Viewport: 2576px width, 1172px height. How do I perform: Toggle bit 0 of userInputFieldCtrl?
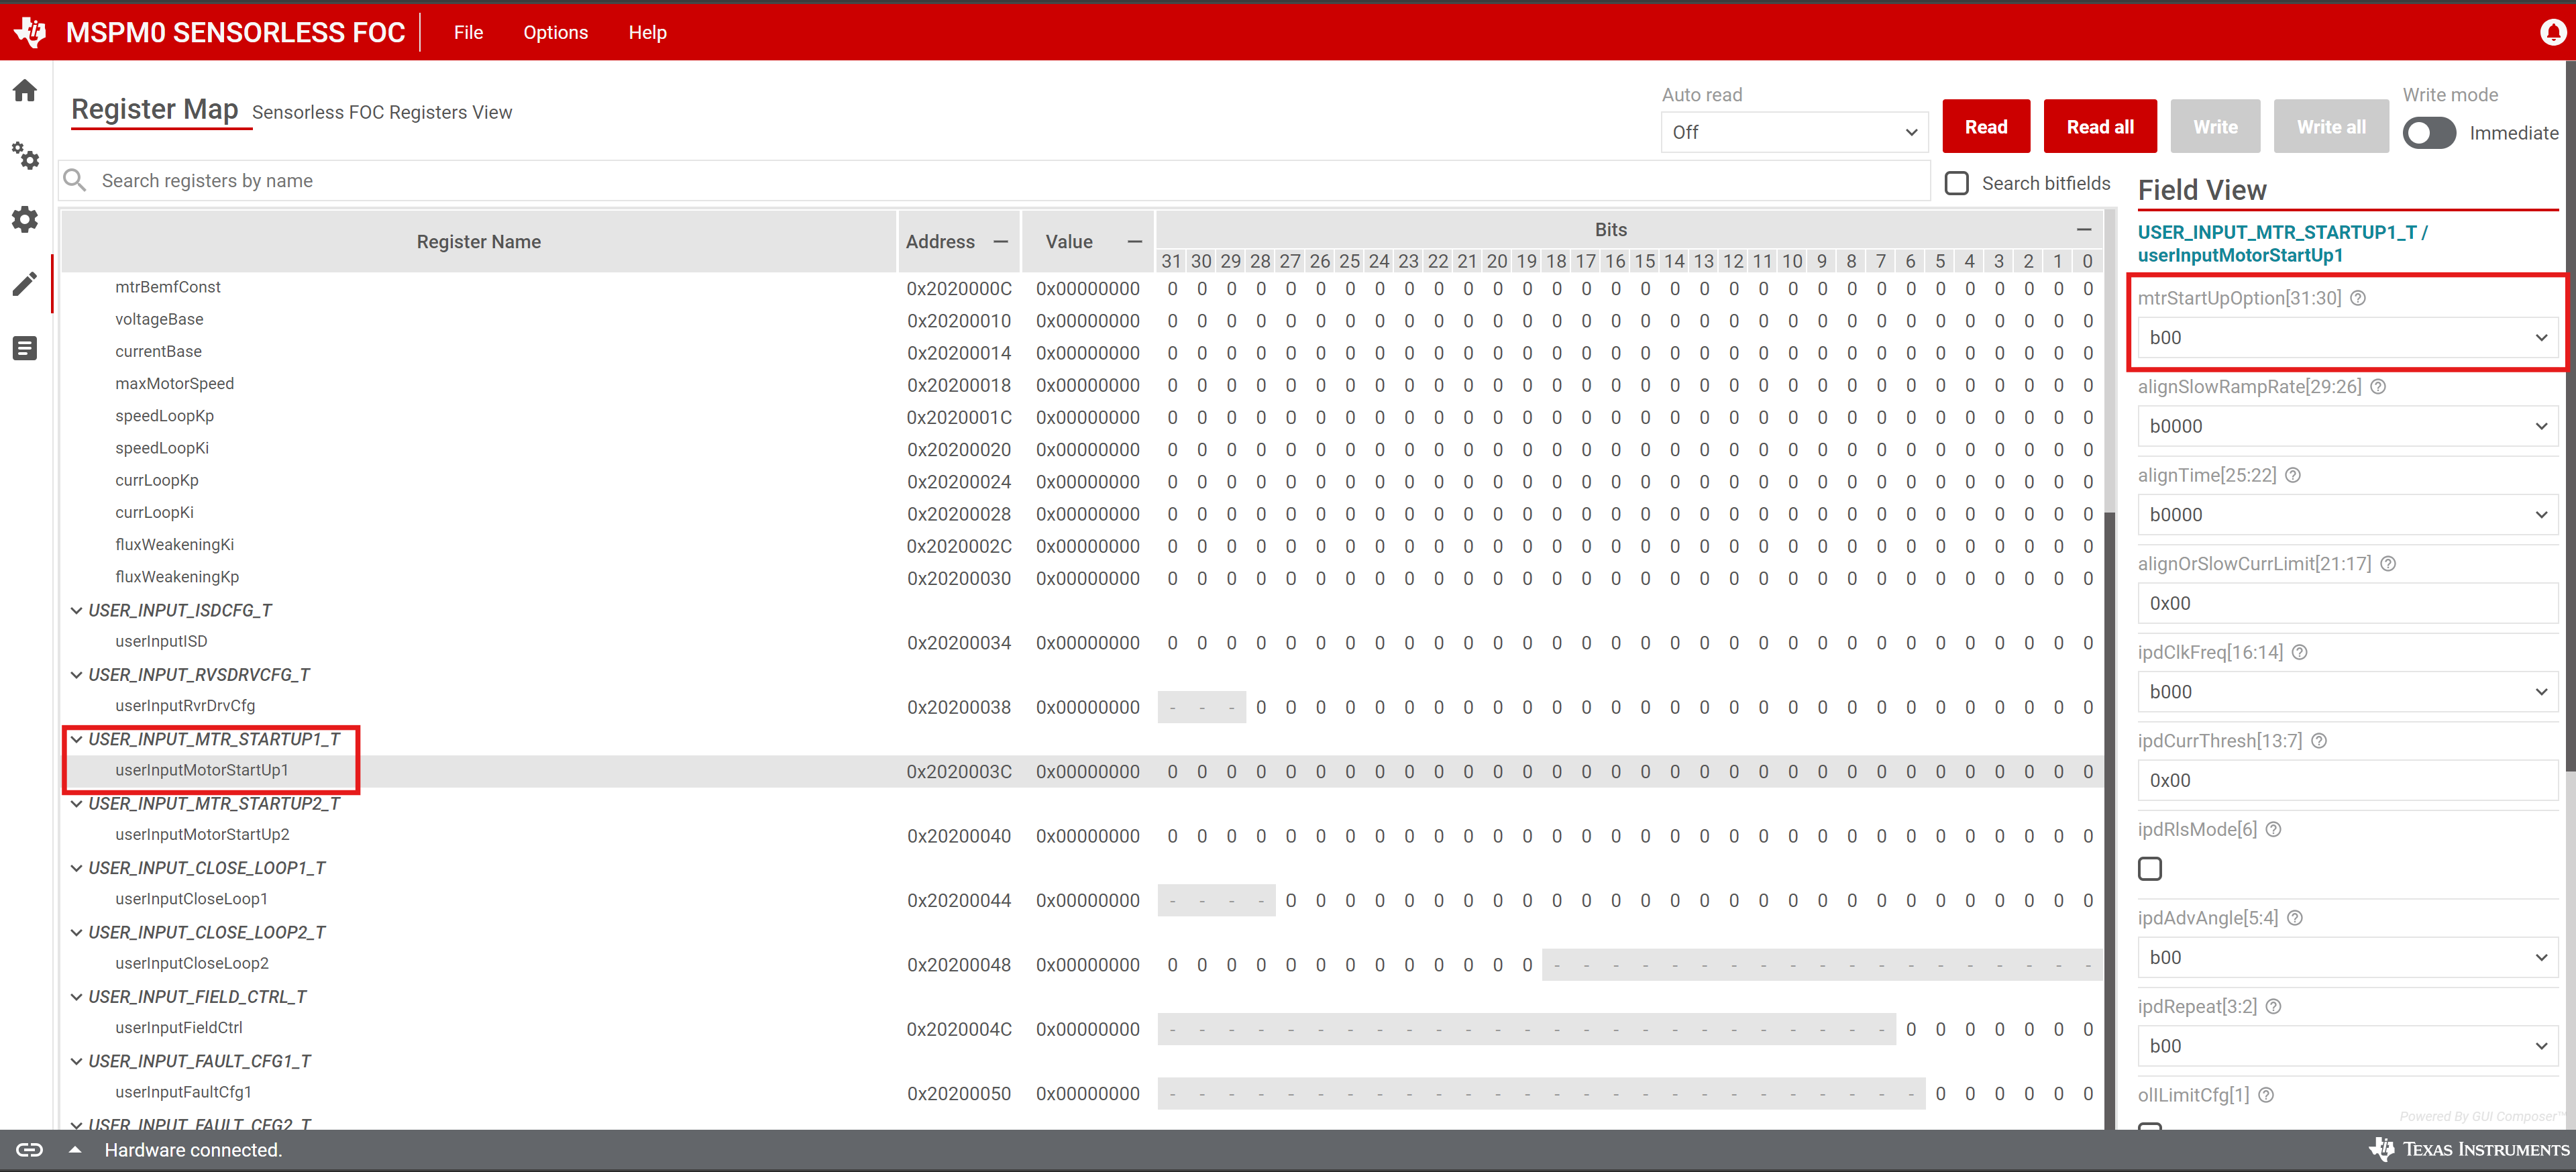(2088, 1029)
